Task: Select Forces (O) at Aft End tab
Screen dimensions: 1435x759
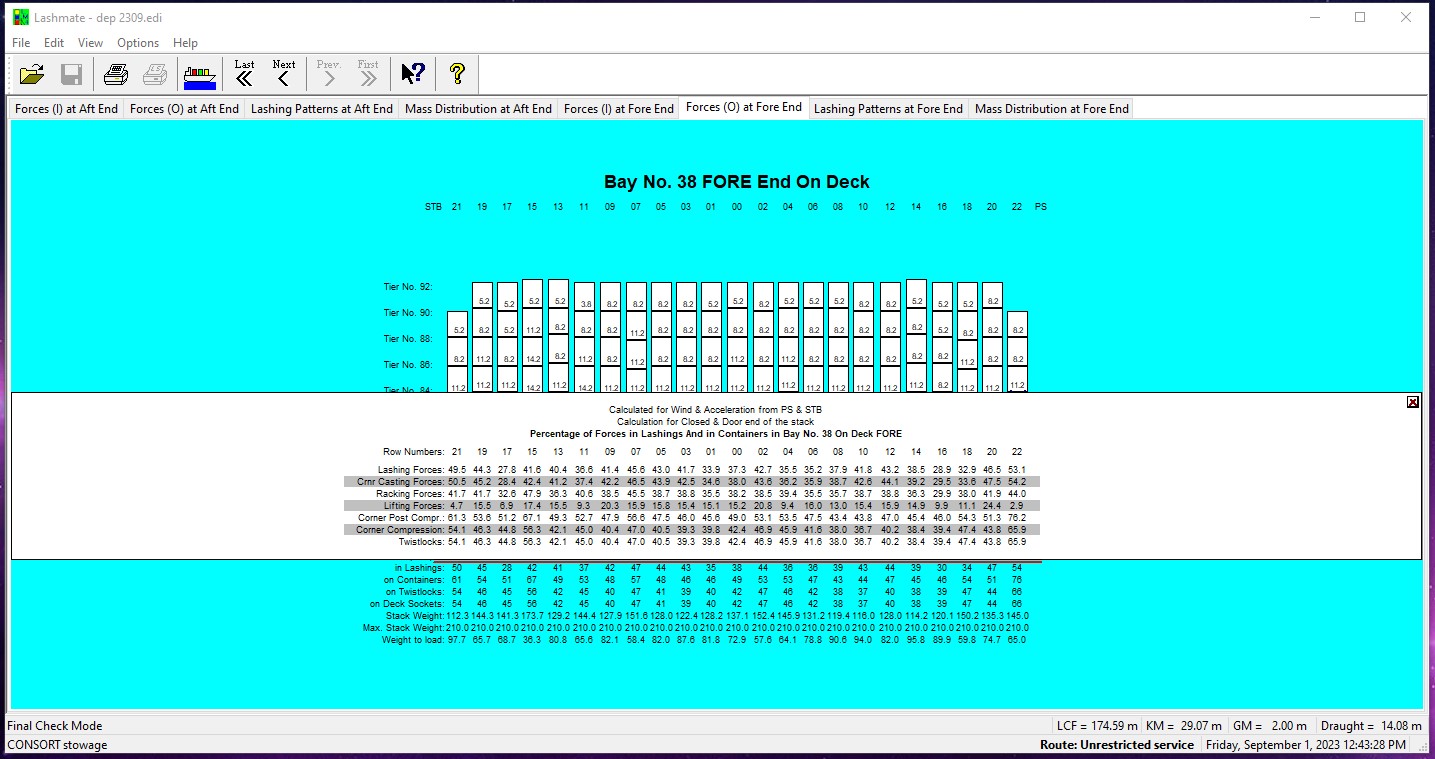Action: [184, 109]
